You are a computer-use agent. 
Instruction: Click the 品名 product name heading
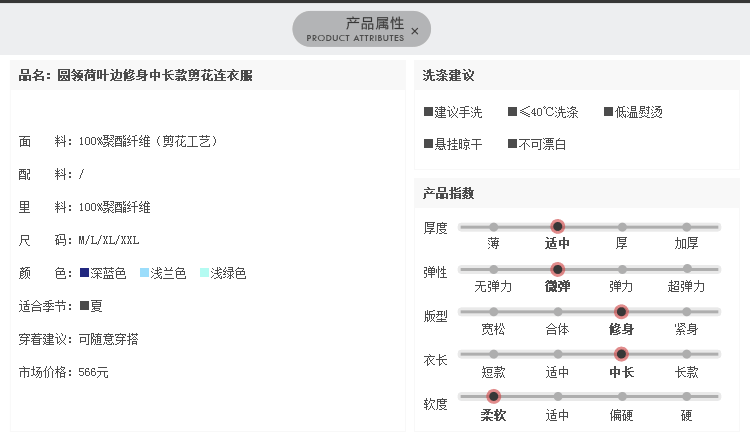point(135,76)
